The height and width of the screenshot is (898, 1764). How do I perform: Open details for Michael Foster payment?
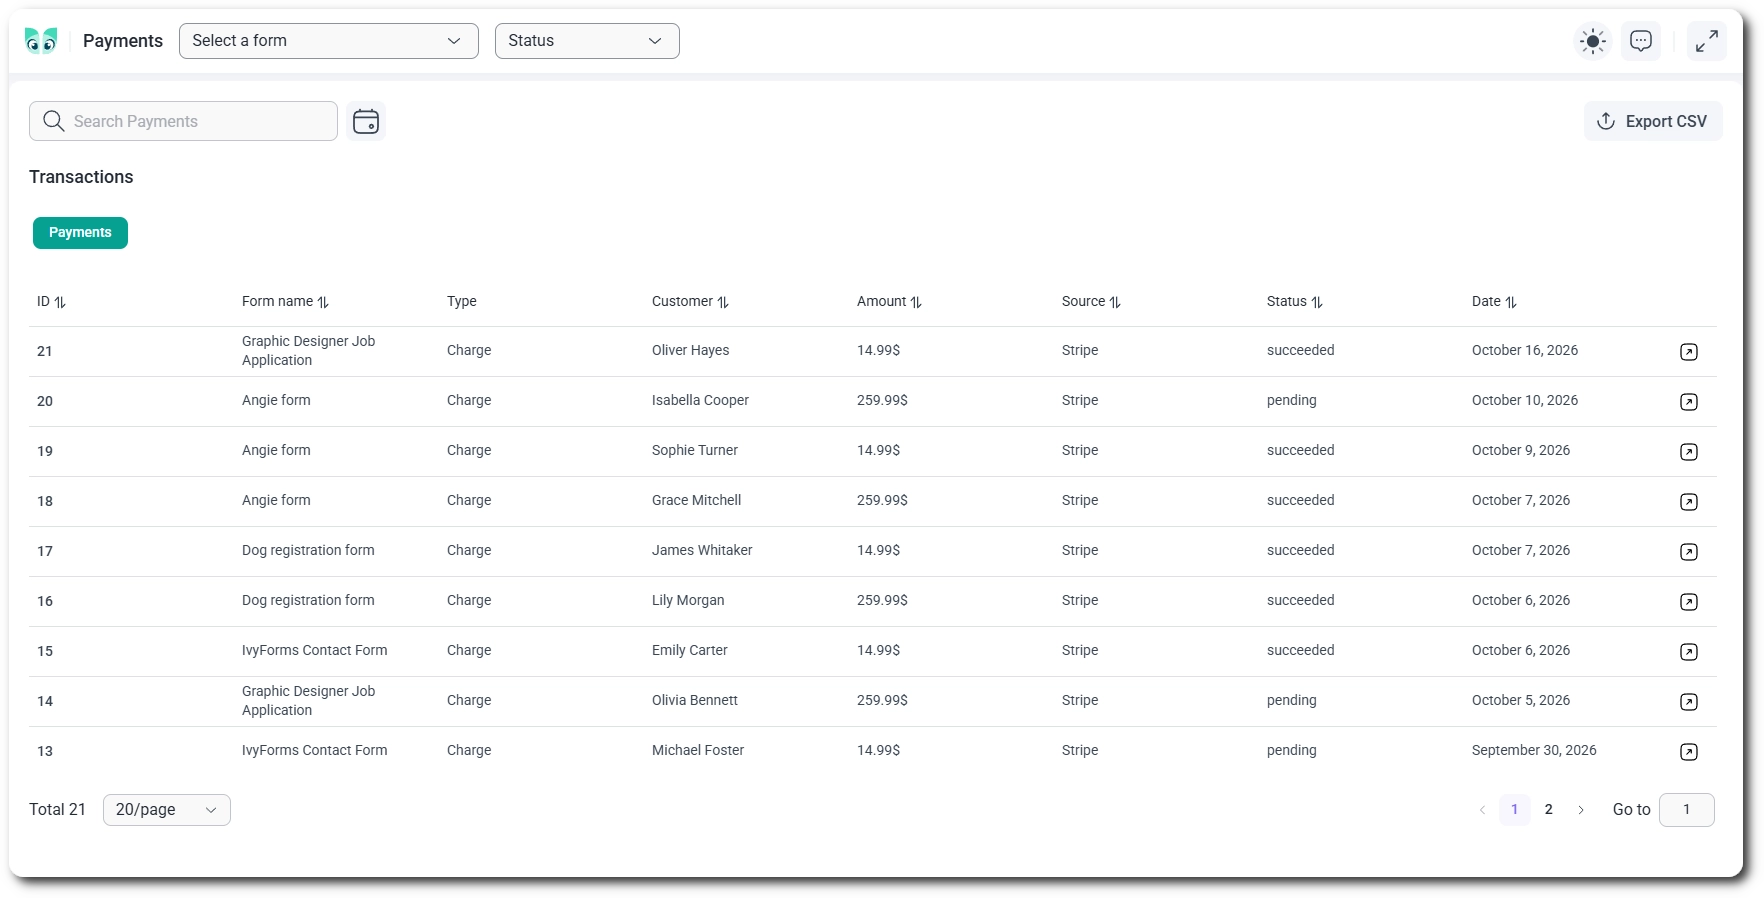[1689, 752]
